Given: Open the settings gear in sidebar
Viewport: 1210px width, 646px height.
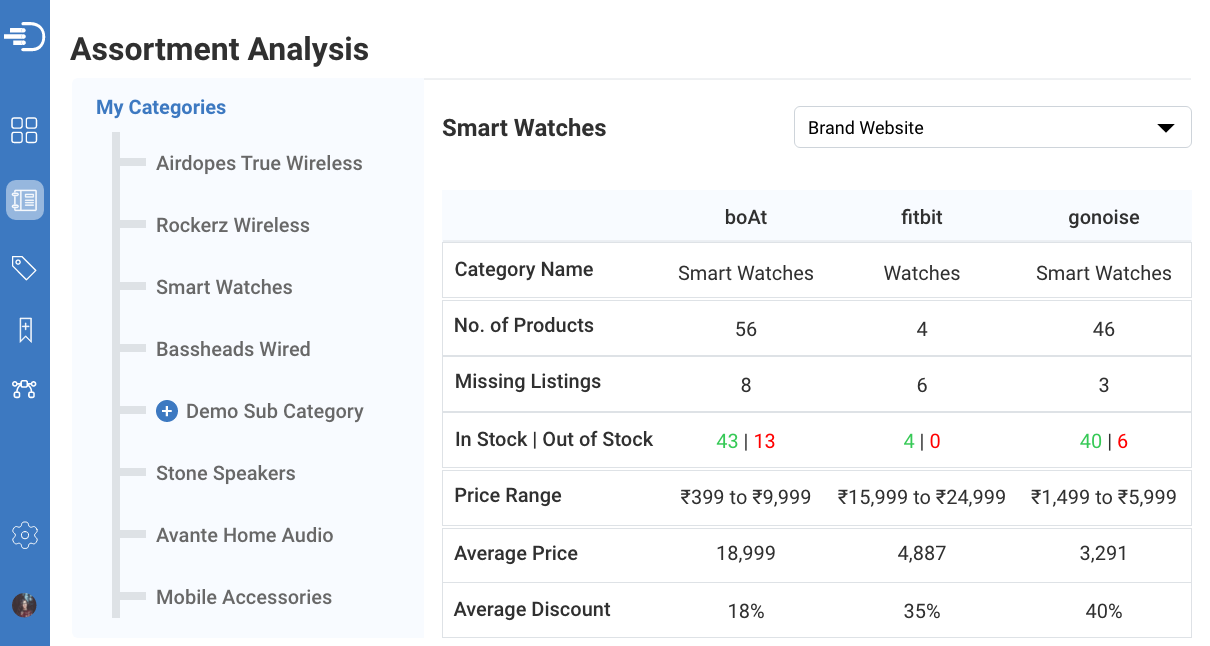Looking at the screenshot, I should coord(25,535).
